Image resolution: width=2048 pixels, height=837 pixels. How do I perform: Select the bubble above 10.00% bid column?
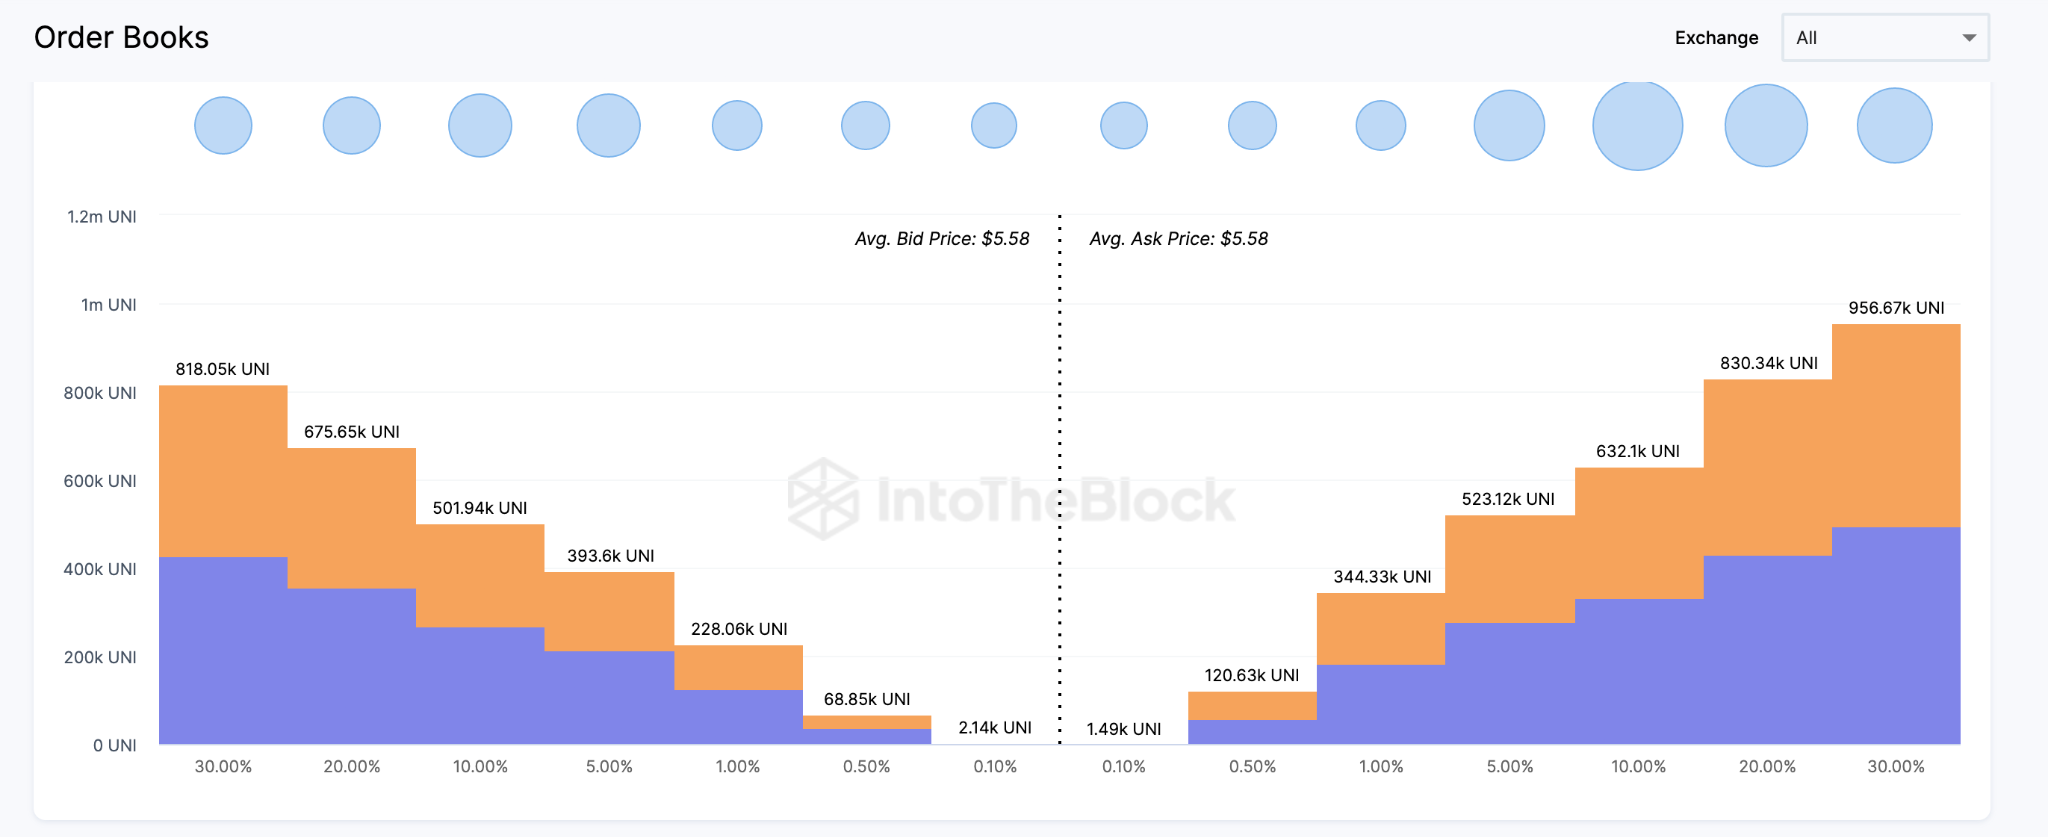[x=480, y=125]
